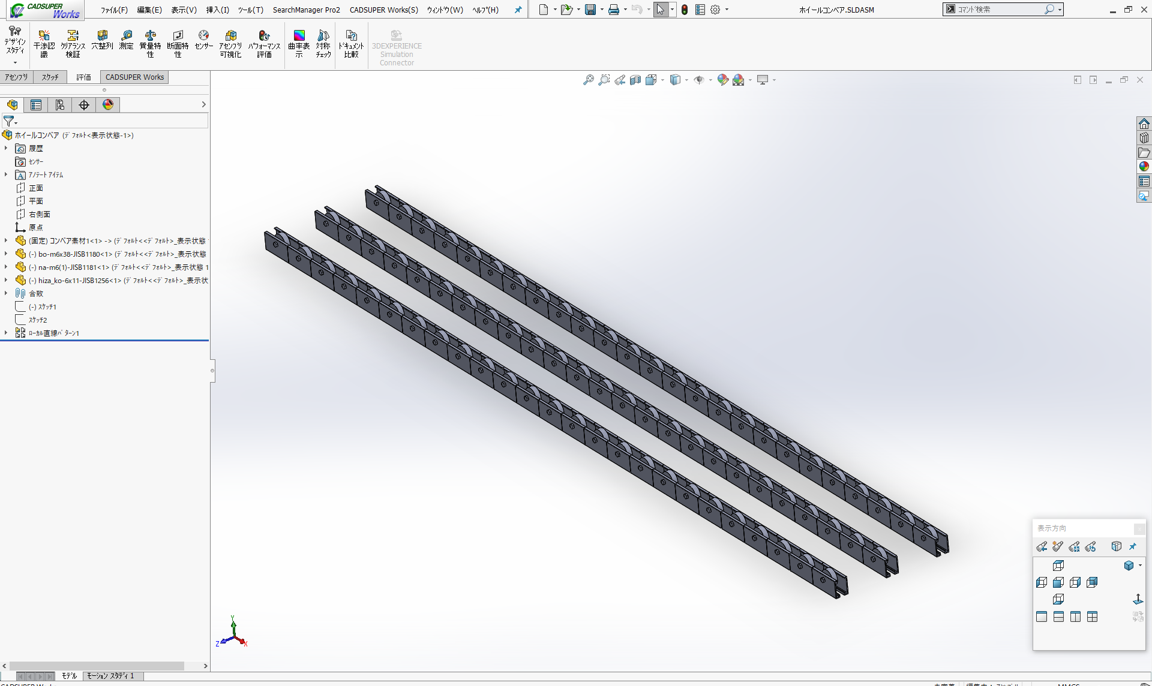
Task: Switch to two-view horizontal viewport layout
Action: coord(1059,617)
